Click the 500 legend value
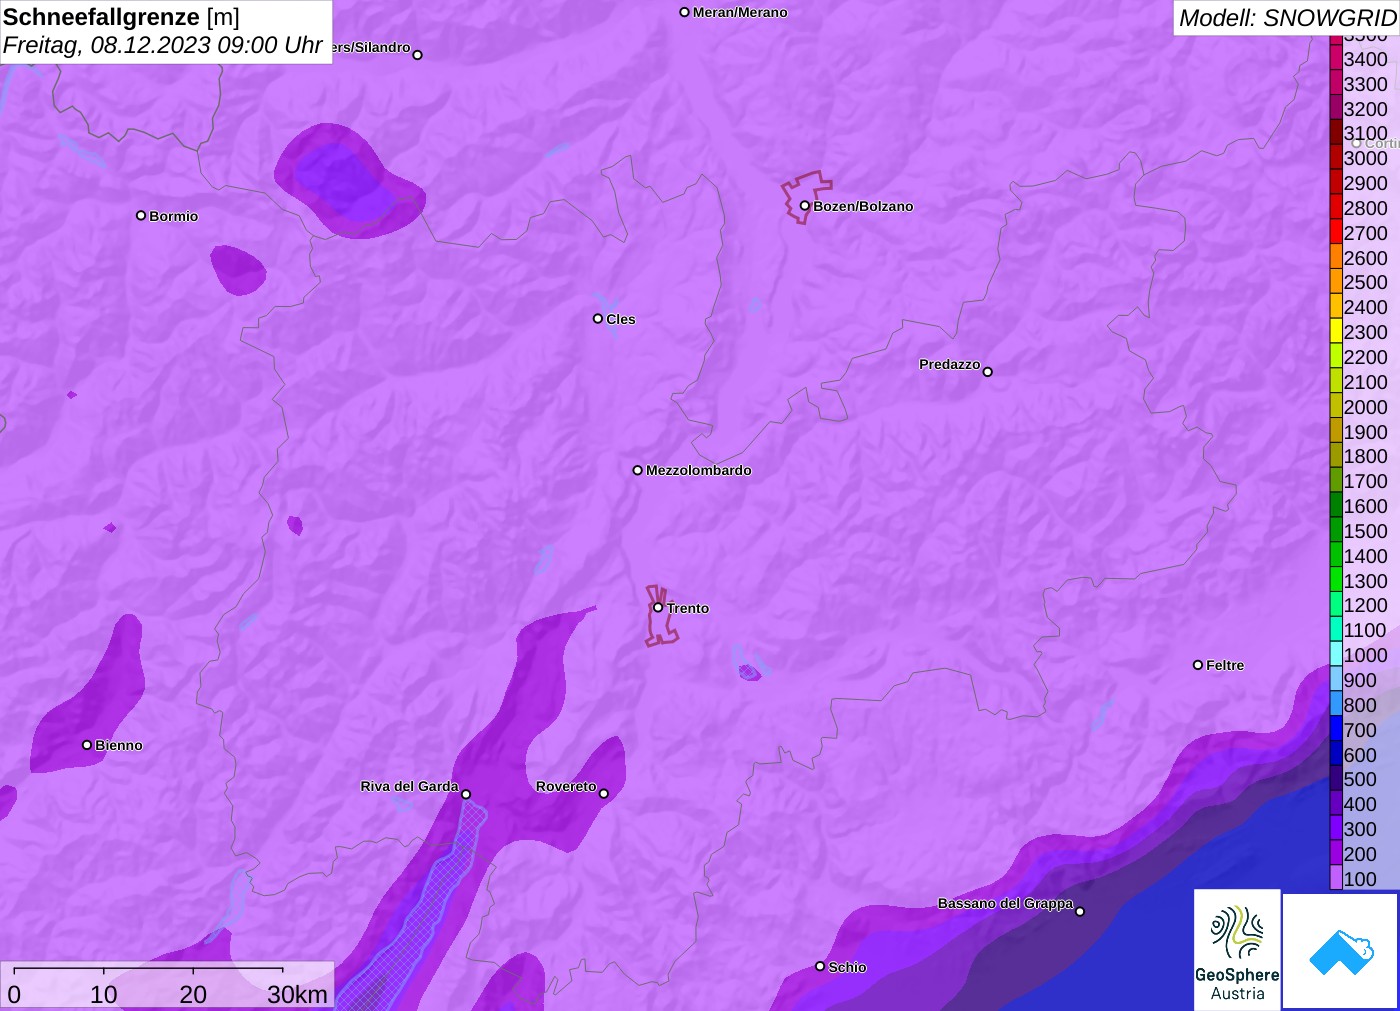 [x=1360, y=779]
